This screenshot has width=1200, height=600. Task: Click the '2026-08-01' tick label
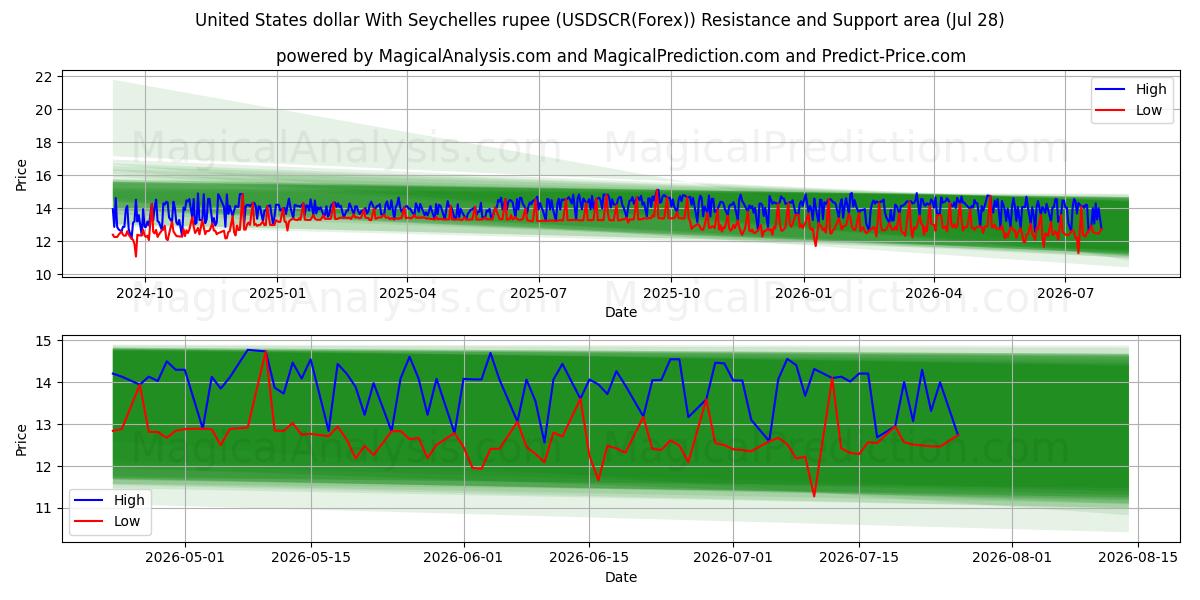point(1012,558)
